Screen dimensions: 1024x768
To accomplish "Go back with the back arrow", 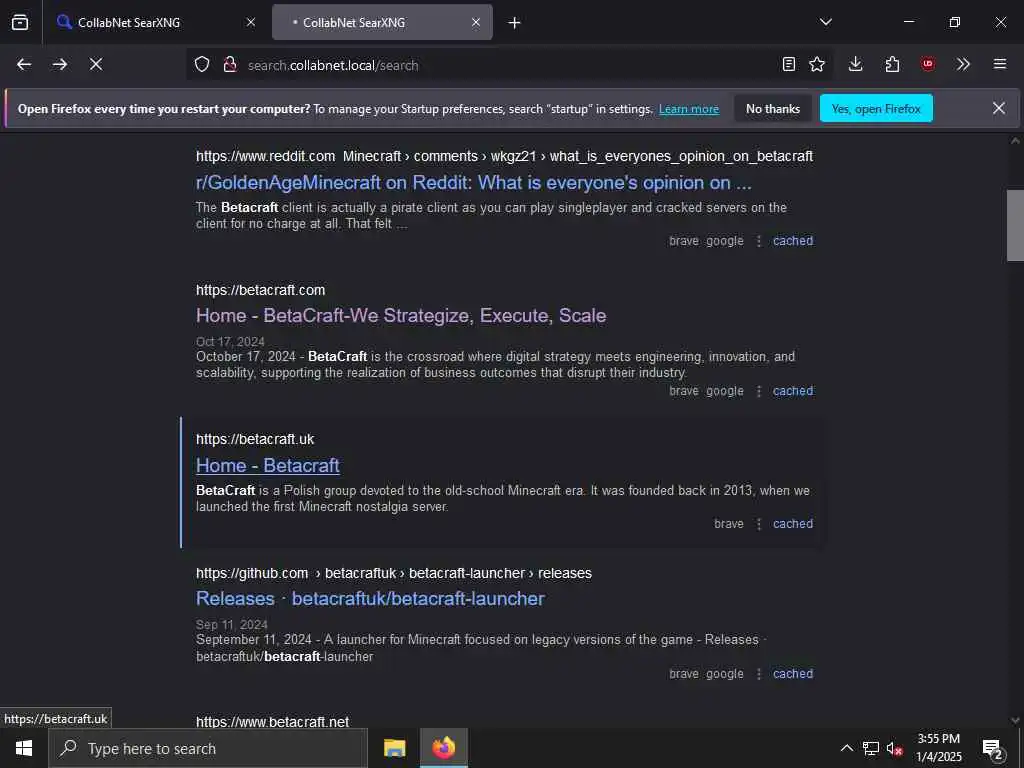I will pyautogui.click(x=24, y=64).
